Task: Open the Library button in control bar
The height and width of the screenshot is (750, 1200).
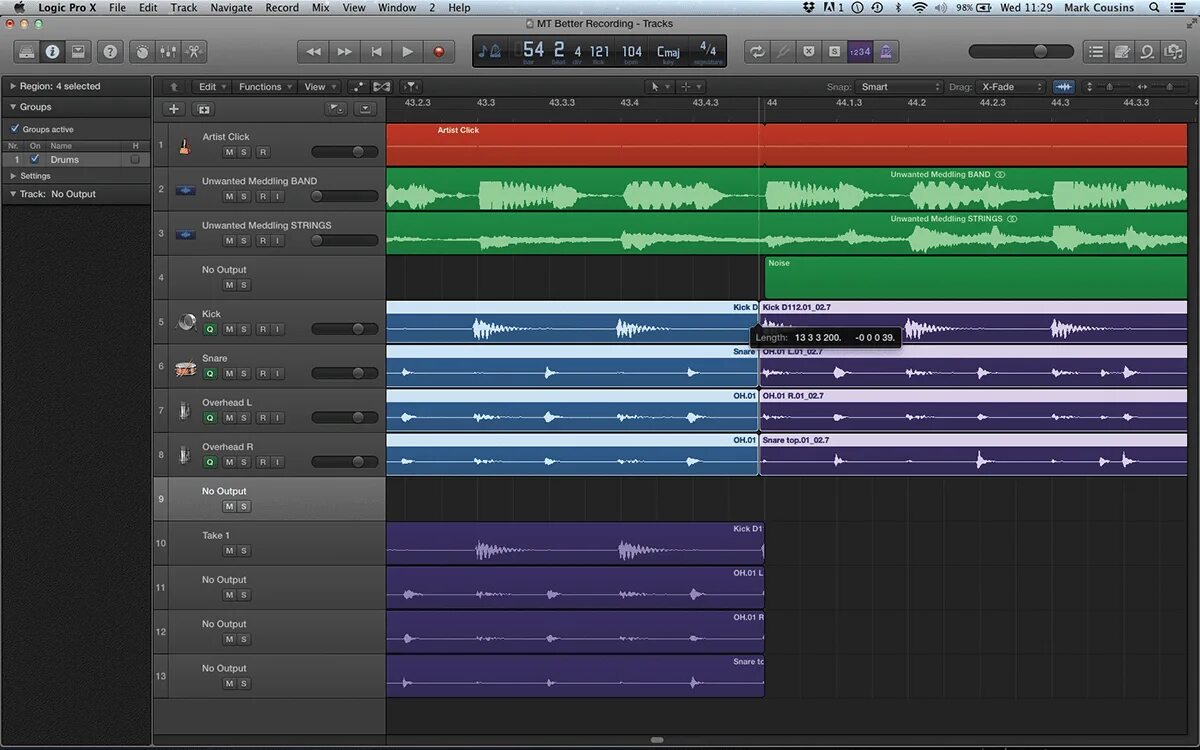Action: pos(26,51)
